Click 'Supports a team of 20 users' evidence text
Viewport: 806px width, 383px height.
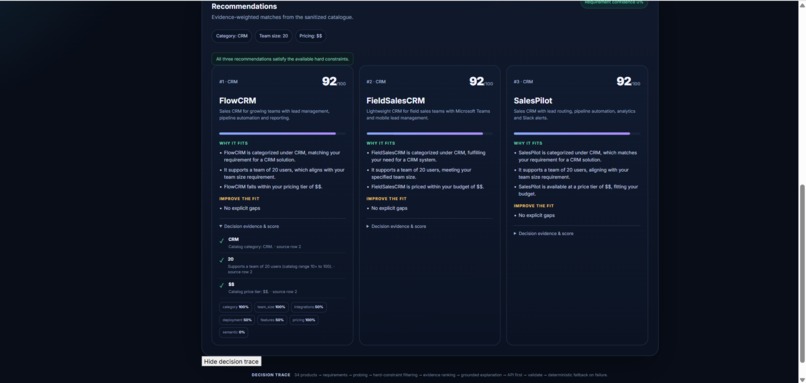pyautogui.click(x=281, y=269)
